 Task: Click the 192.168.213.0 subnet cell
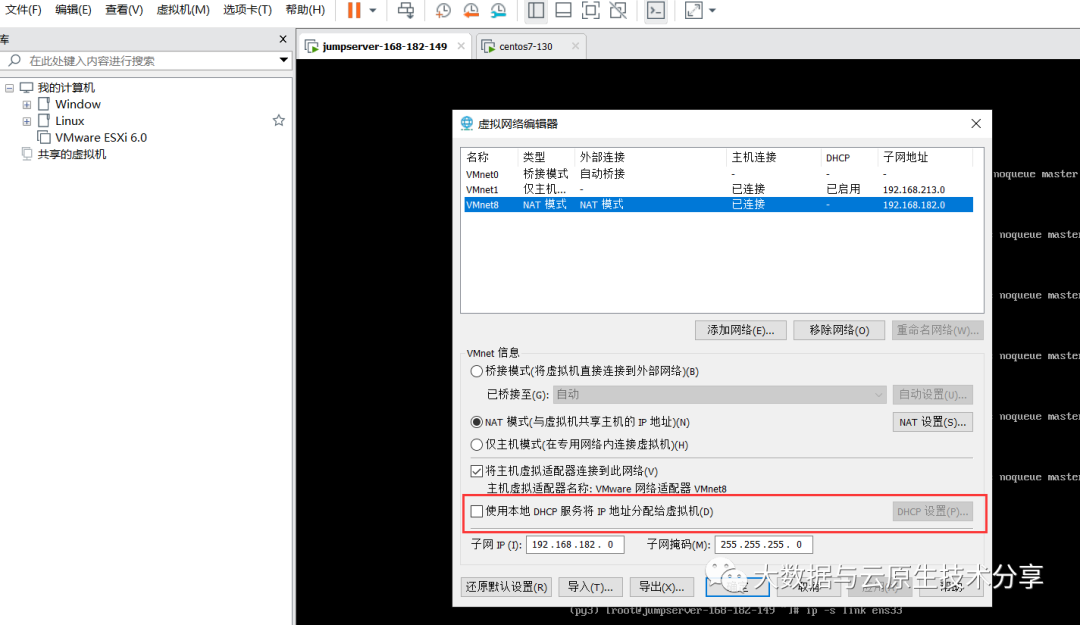(914, 189)
